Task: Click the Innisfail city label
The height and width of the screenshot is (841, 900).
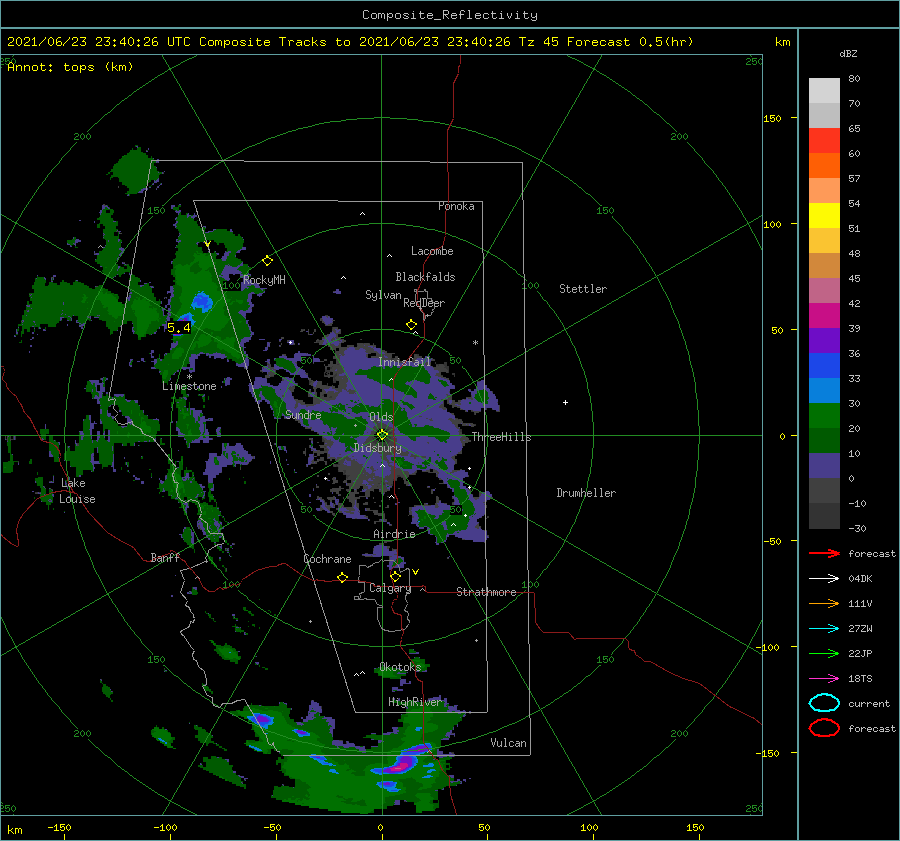Action: click(x=404, y=362)
